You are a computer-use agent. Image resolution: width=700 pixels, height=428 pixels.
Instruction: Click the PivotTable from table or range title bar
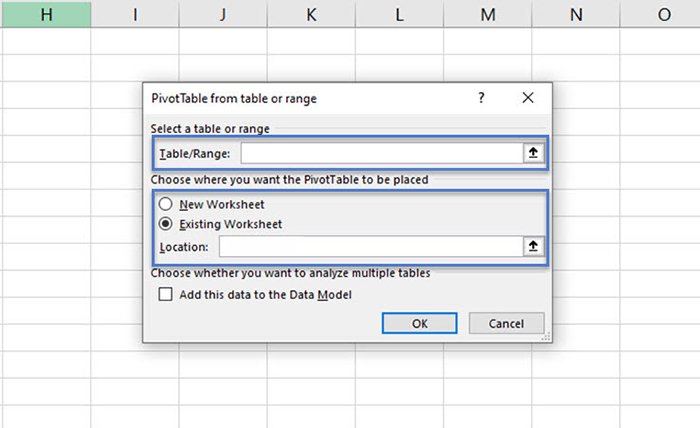[300, 98]
